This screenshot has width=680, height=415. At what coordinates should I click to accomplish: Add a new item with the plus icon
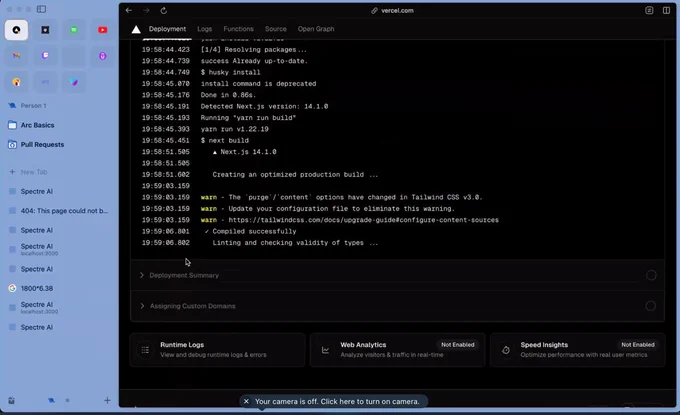click(x=107, y=400)
